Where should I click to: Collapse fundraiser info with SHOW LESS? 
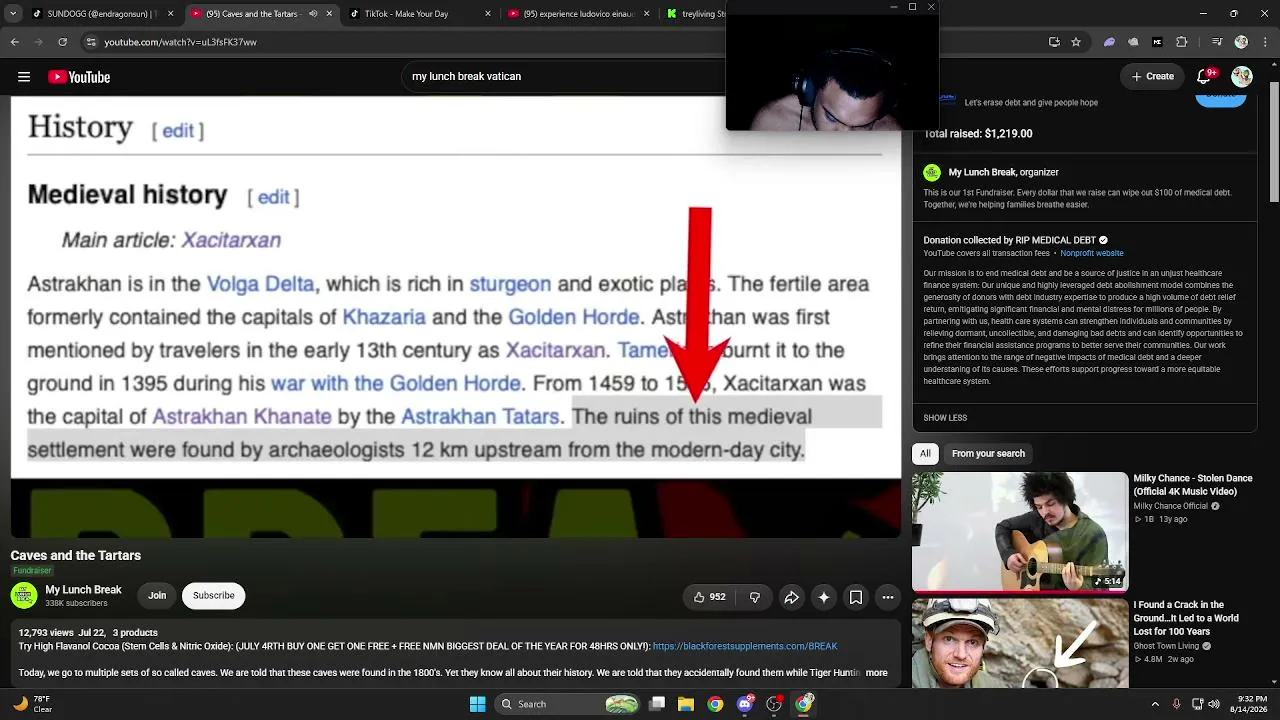click(x=945, y=418)
